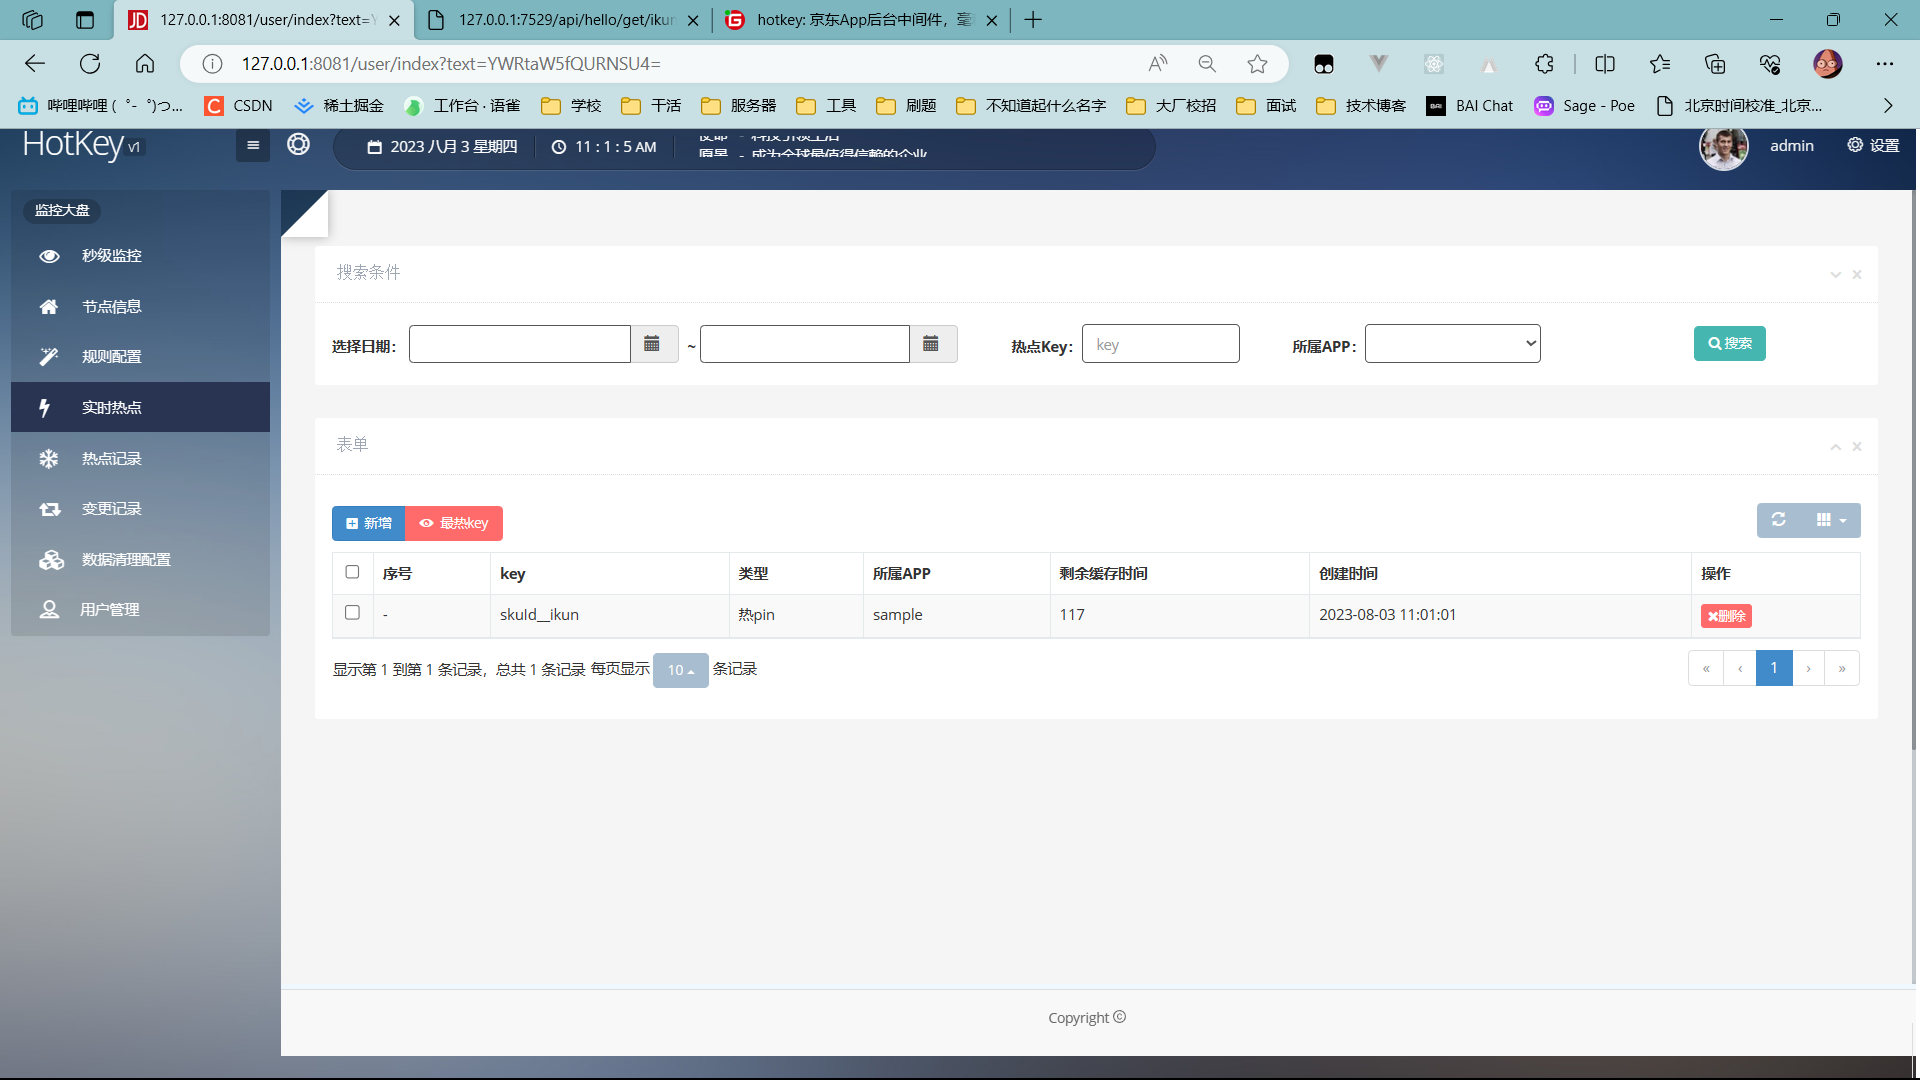Image resolution: width=1920 pixels, height=1080 pixels.
Task: Click the lifebuoy icon in header
Action: pos(298,144)
